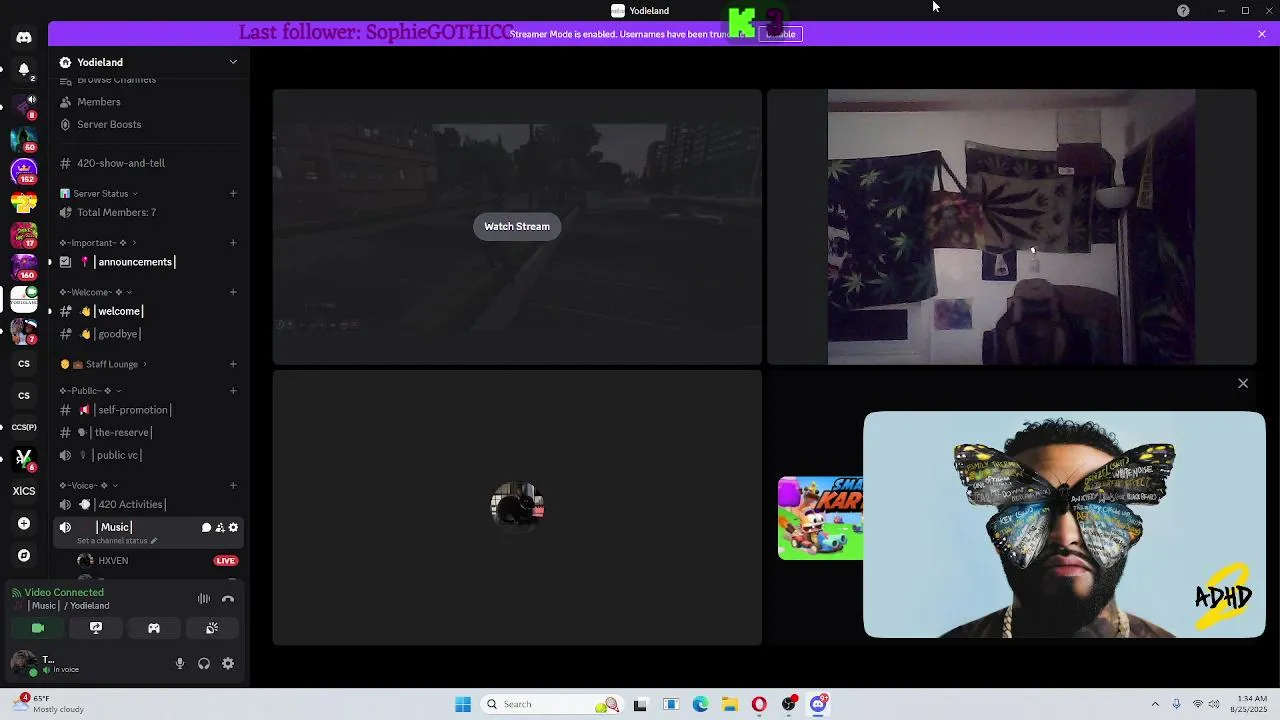This screenshot has width=1280, height=720.
Task: Add a Server plus button
Action: [x=24, y=523]
